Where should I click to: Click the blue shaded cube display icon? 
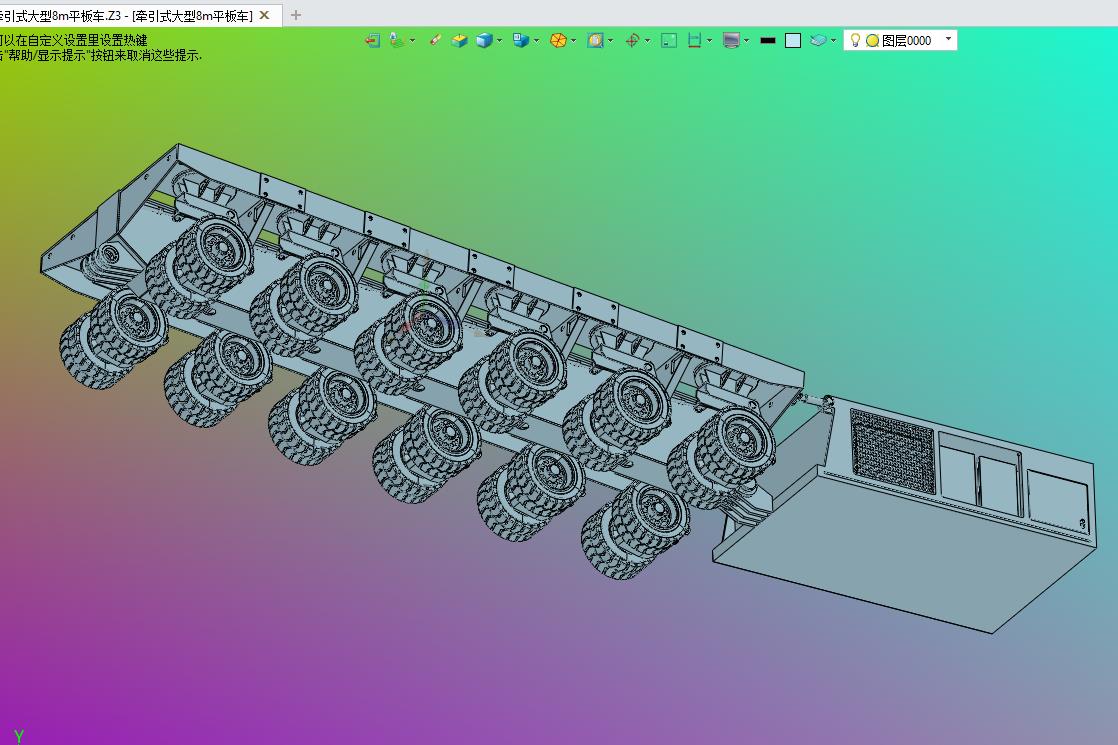[484, 41]
